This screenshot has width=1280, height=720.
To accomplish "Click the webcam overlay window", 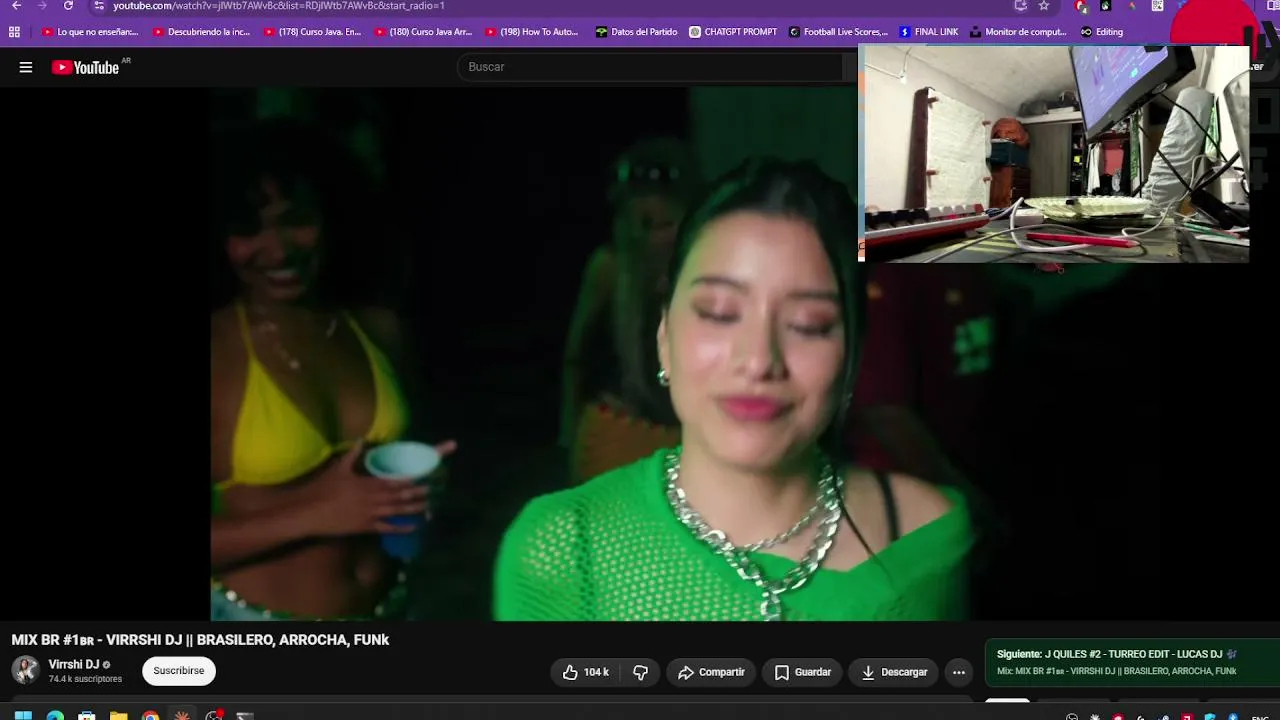I will [1054, 153].
